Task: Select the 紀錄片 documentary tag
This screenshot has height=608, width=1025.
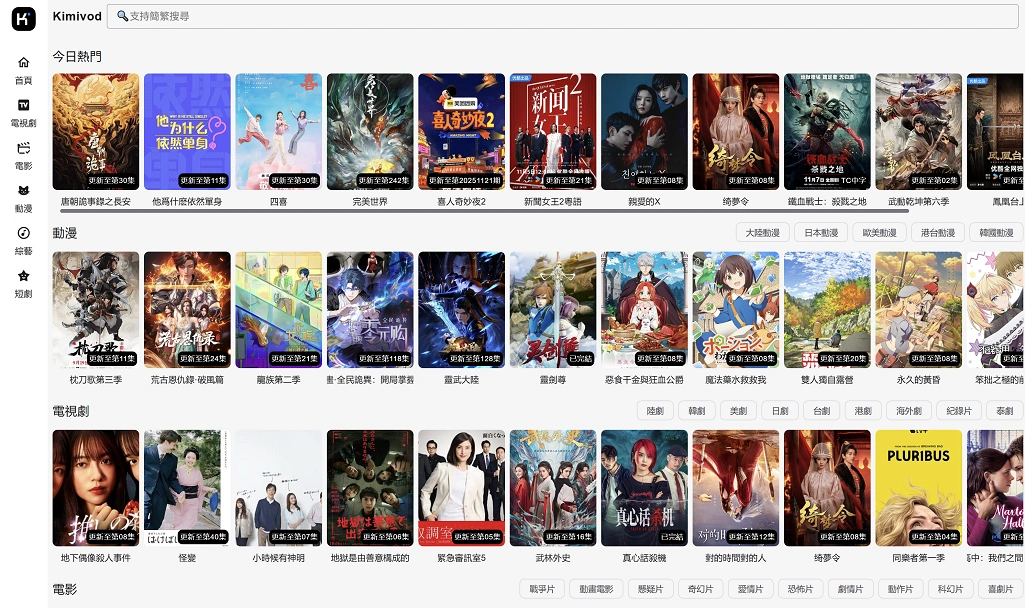Action: [x=958, y=411]
